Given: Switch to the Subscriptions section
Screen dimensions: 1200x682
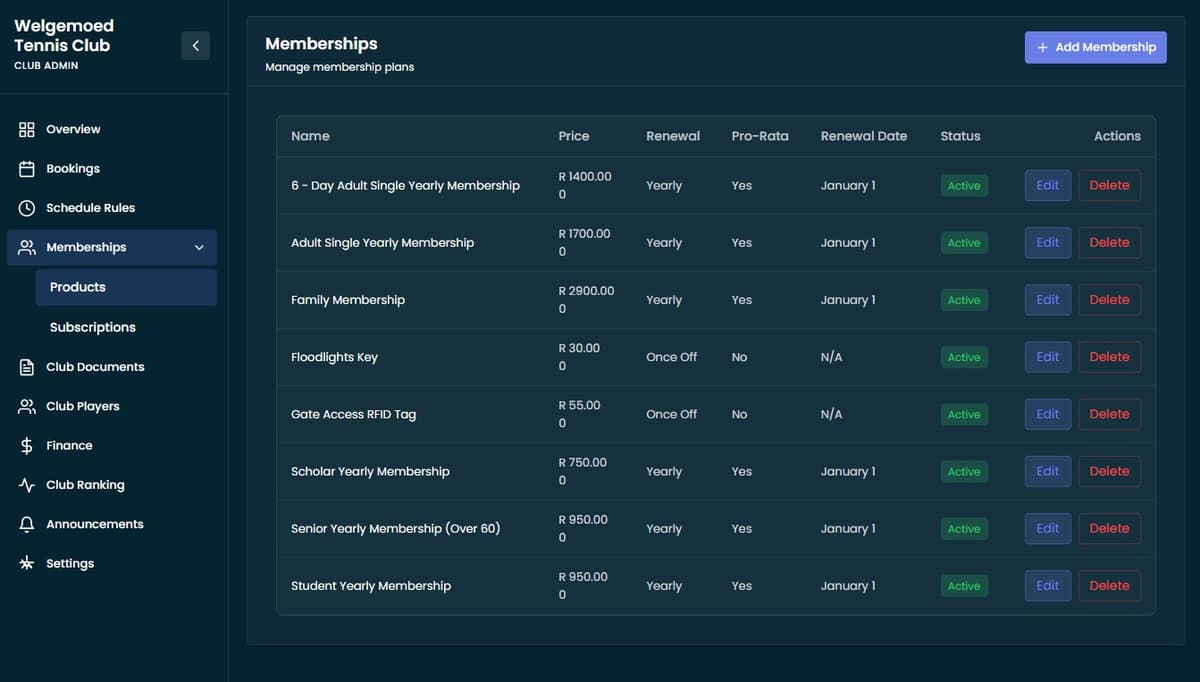Looking at the screenshot, I should (92, 327).
